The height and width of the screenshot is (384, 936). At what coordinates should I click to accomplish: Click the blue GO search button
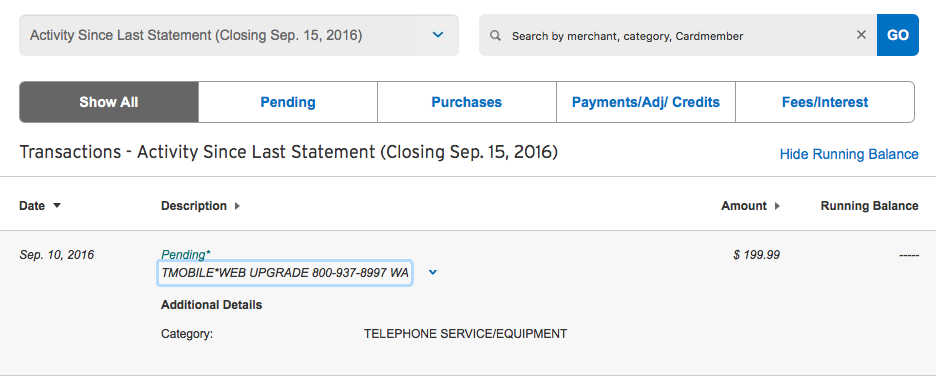point(898,35)
